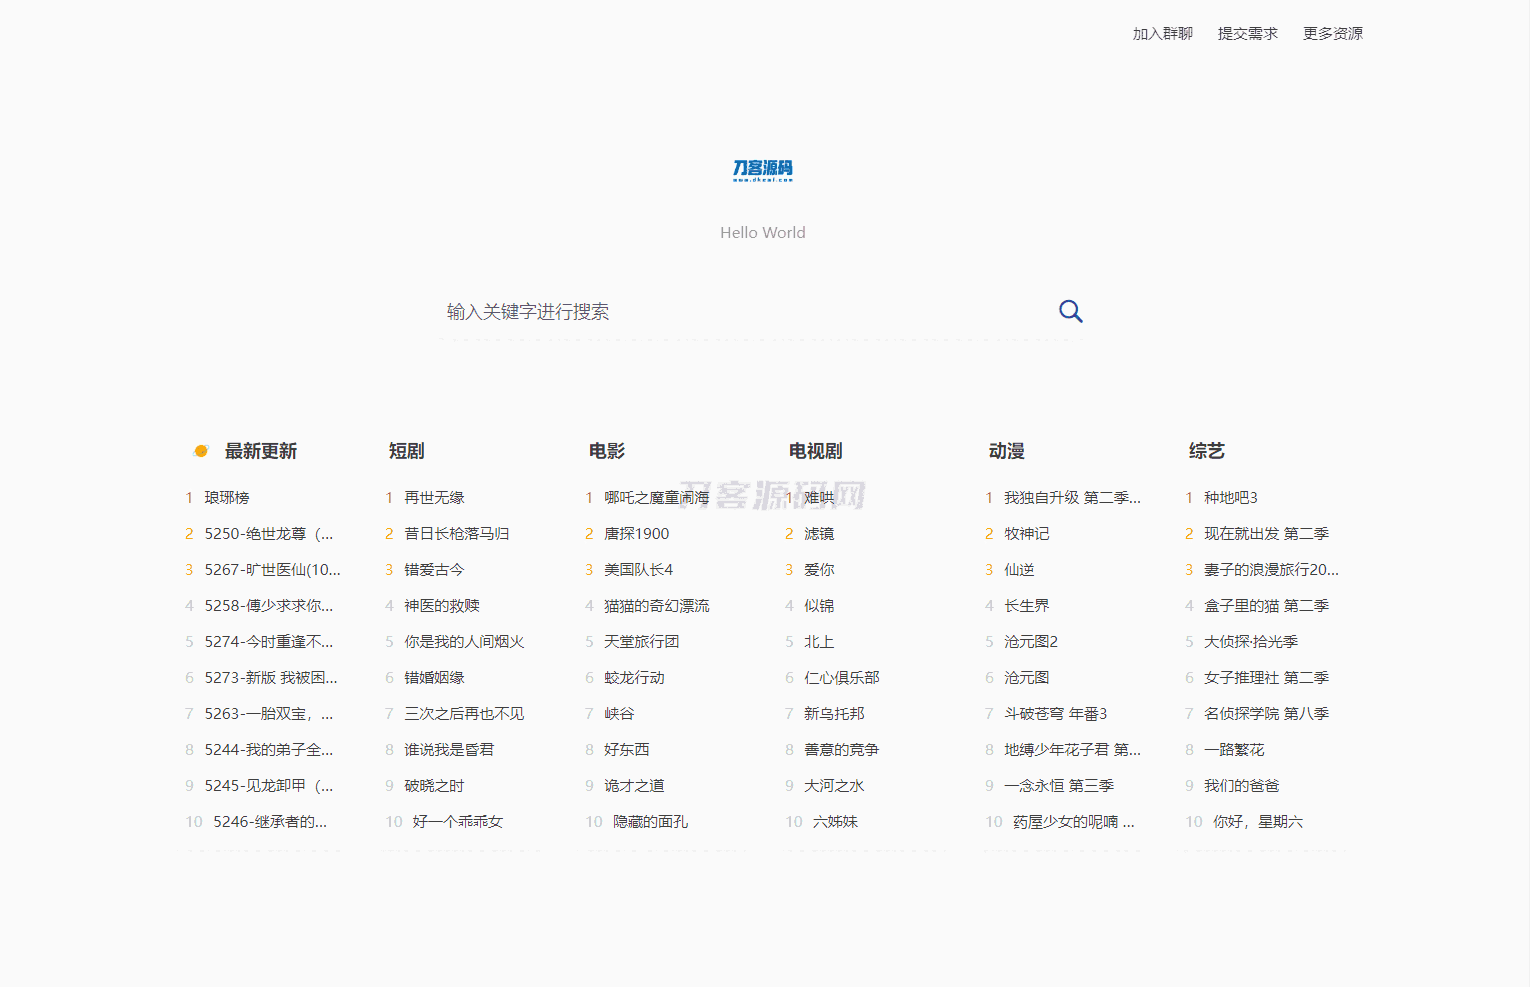Open 唐探1900 in the movie list
Viewport: 1530px width, 987px height.
pyautogui.click(x=636, y=534)
